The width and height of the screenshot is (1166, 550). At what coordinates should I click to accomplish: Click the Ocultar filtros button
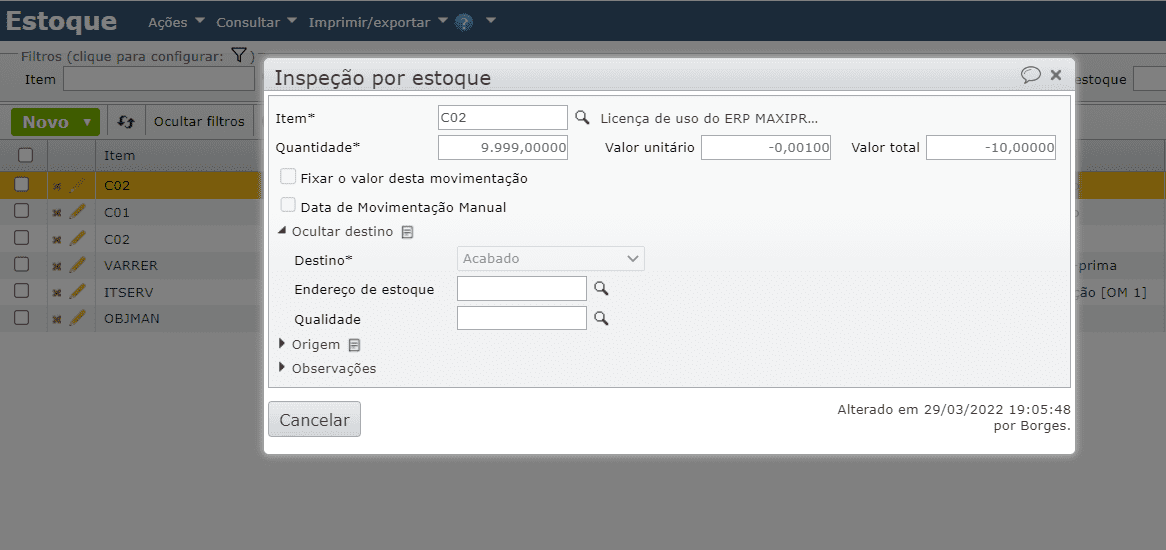click(x=199, y=122)
